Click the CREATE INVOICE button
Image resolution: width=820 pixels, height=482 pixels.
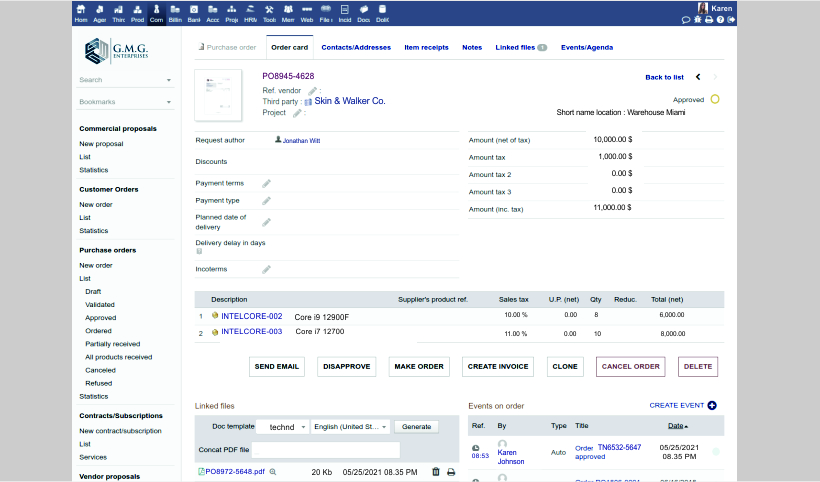498,366
